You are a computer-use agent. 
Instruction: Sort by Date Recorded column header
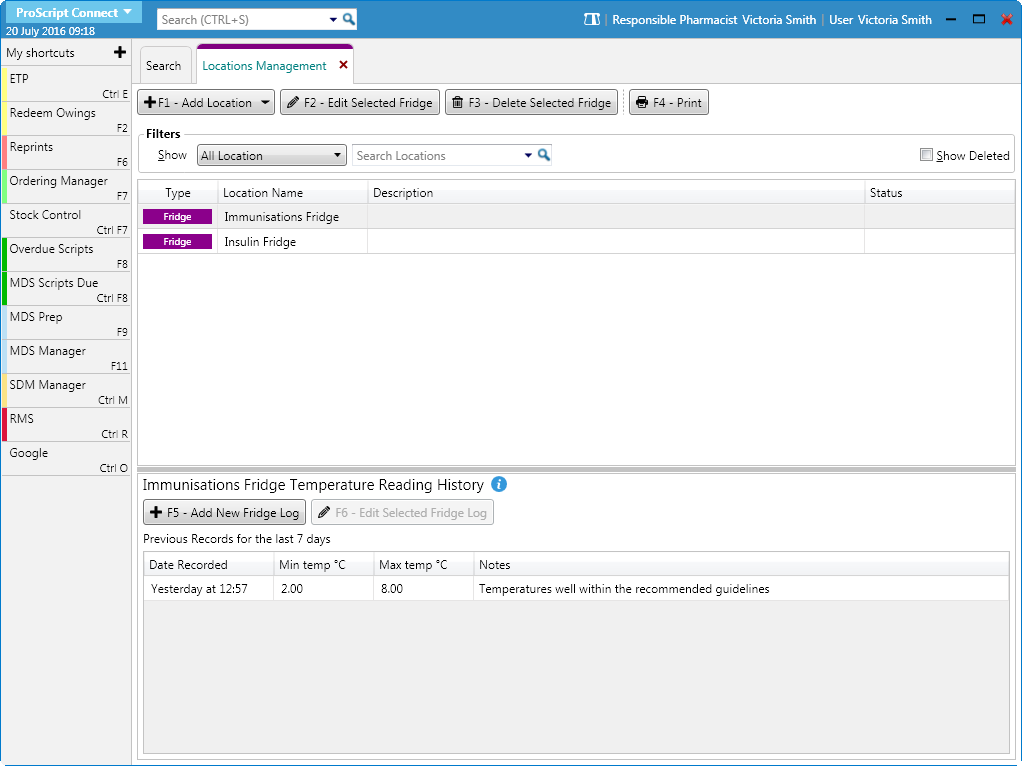(x=209, y=565)
